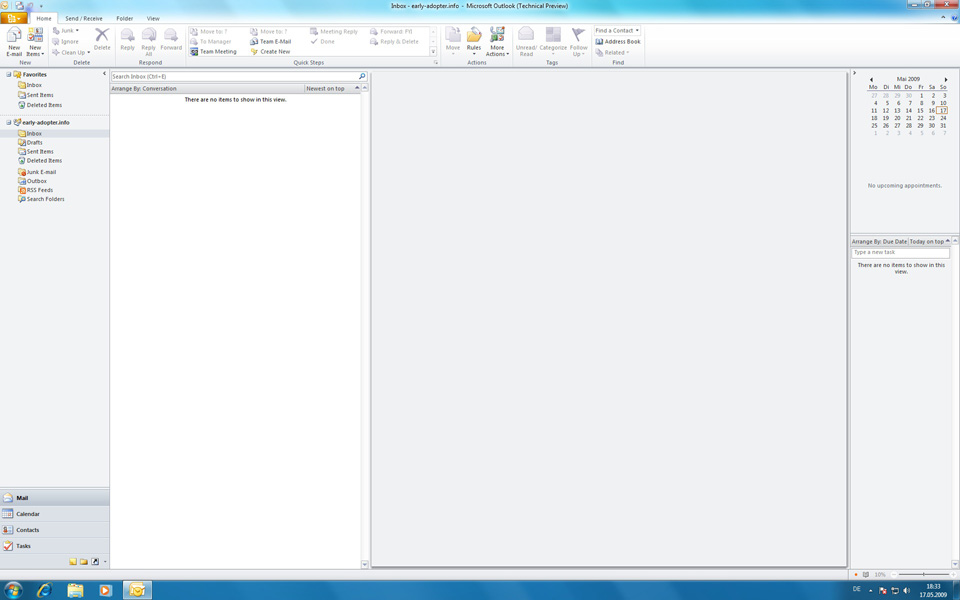This screenshot has height=600, width=960.
Task: Click the Windows Start orb
Action: click(12, 590)
